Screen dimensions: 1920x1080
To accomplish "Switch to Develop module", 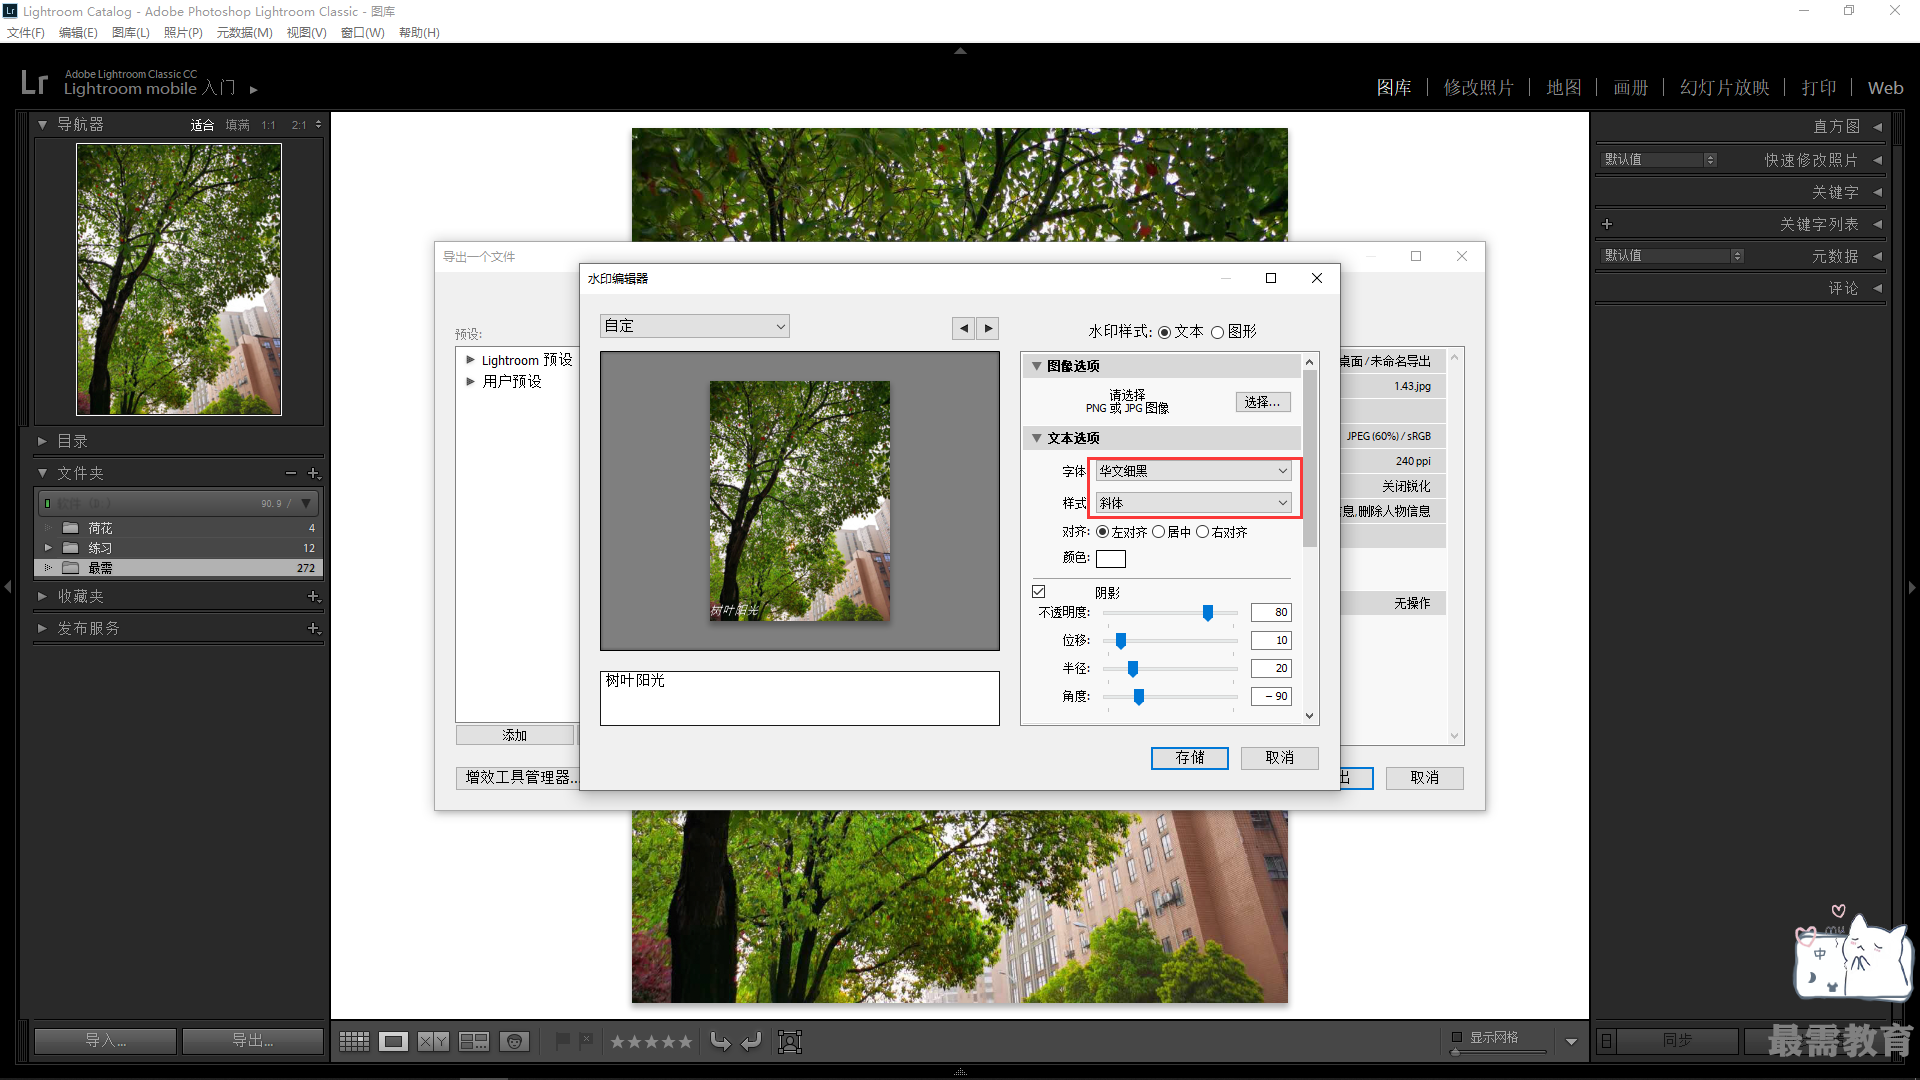I will [x=1478, y=88].
